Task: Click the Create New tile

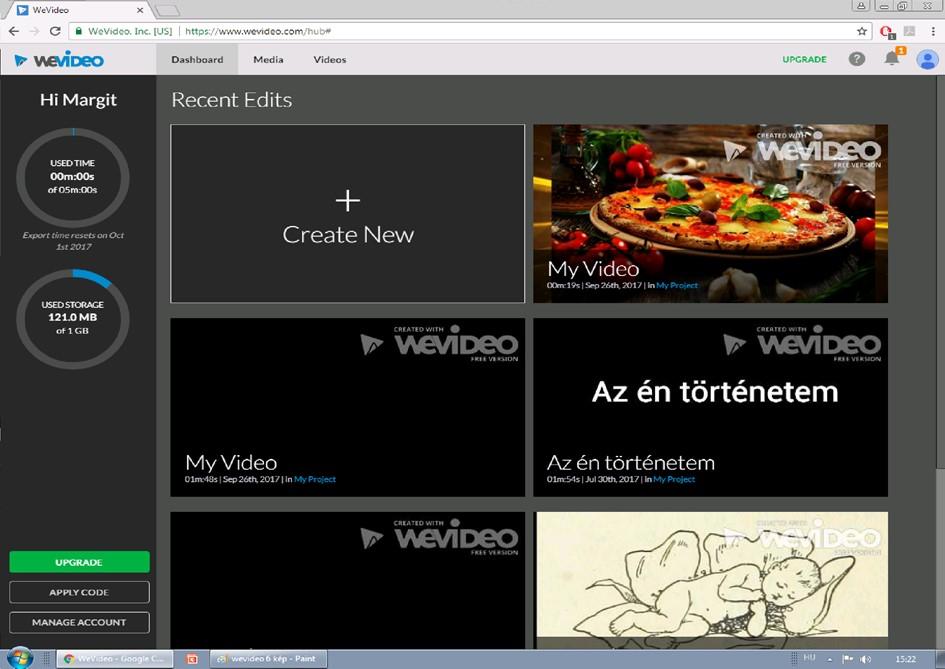Action: 348,213
